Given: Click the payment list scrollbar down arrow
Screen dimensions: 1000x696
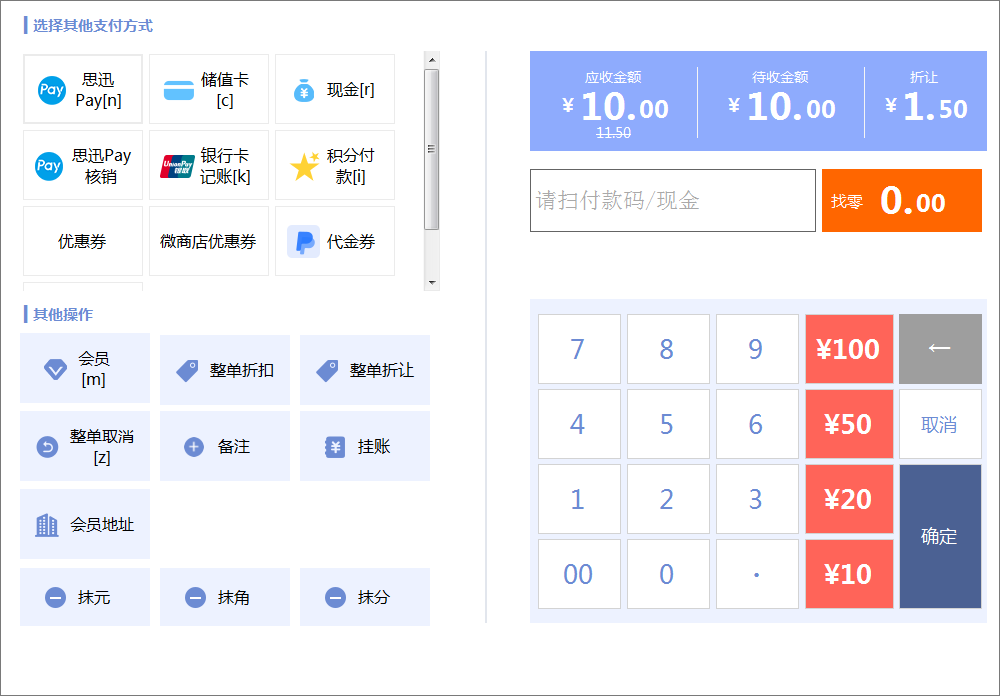Looking at the screenshot, I should [432, 283].
